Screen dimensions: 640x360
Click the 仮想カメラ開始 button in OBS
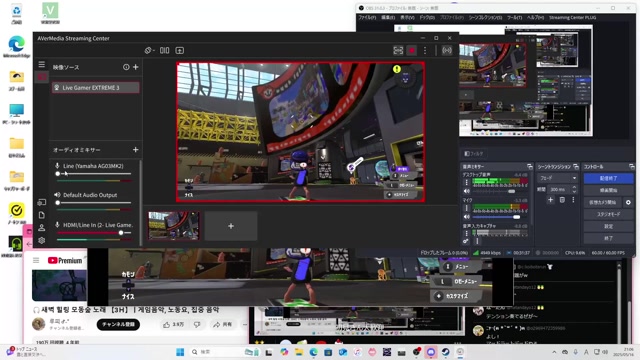pyautogui.click(x=602, y=202)
